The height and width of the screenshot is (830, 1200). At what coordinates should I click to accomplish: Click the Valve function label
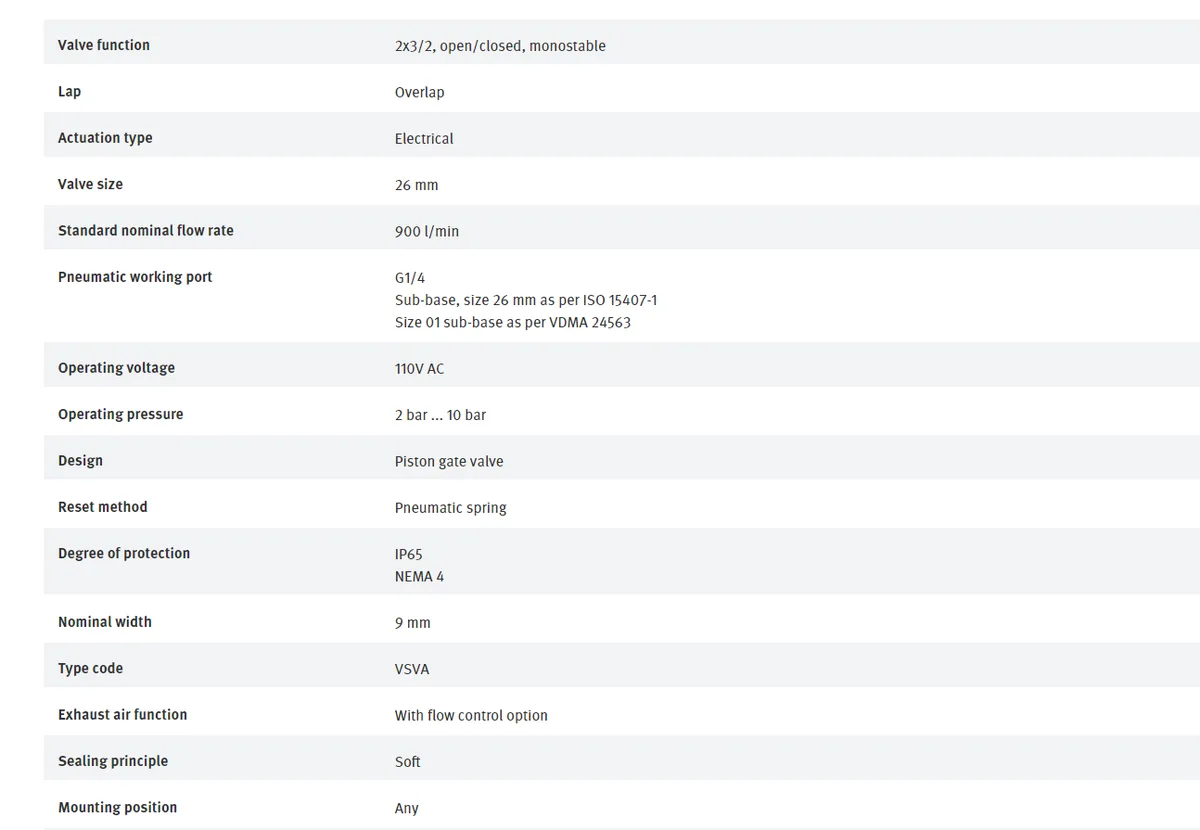tap(104, 45)
